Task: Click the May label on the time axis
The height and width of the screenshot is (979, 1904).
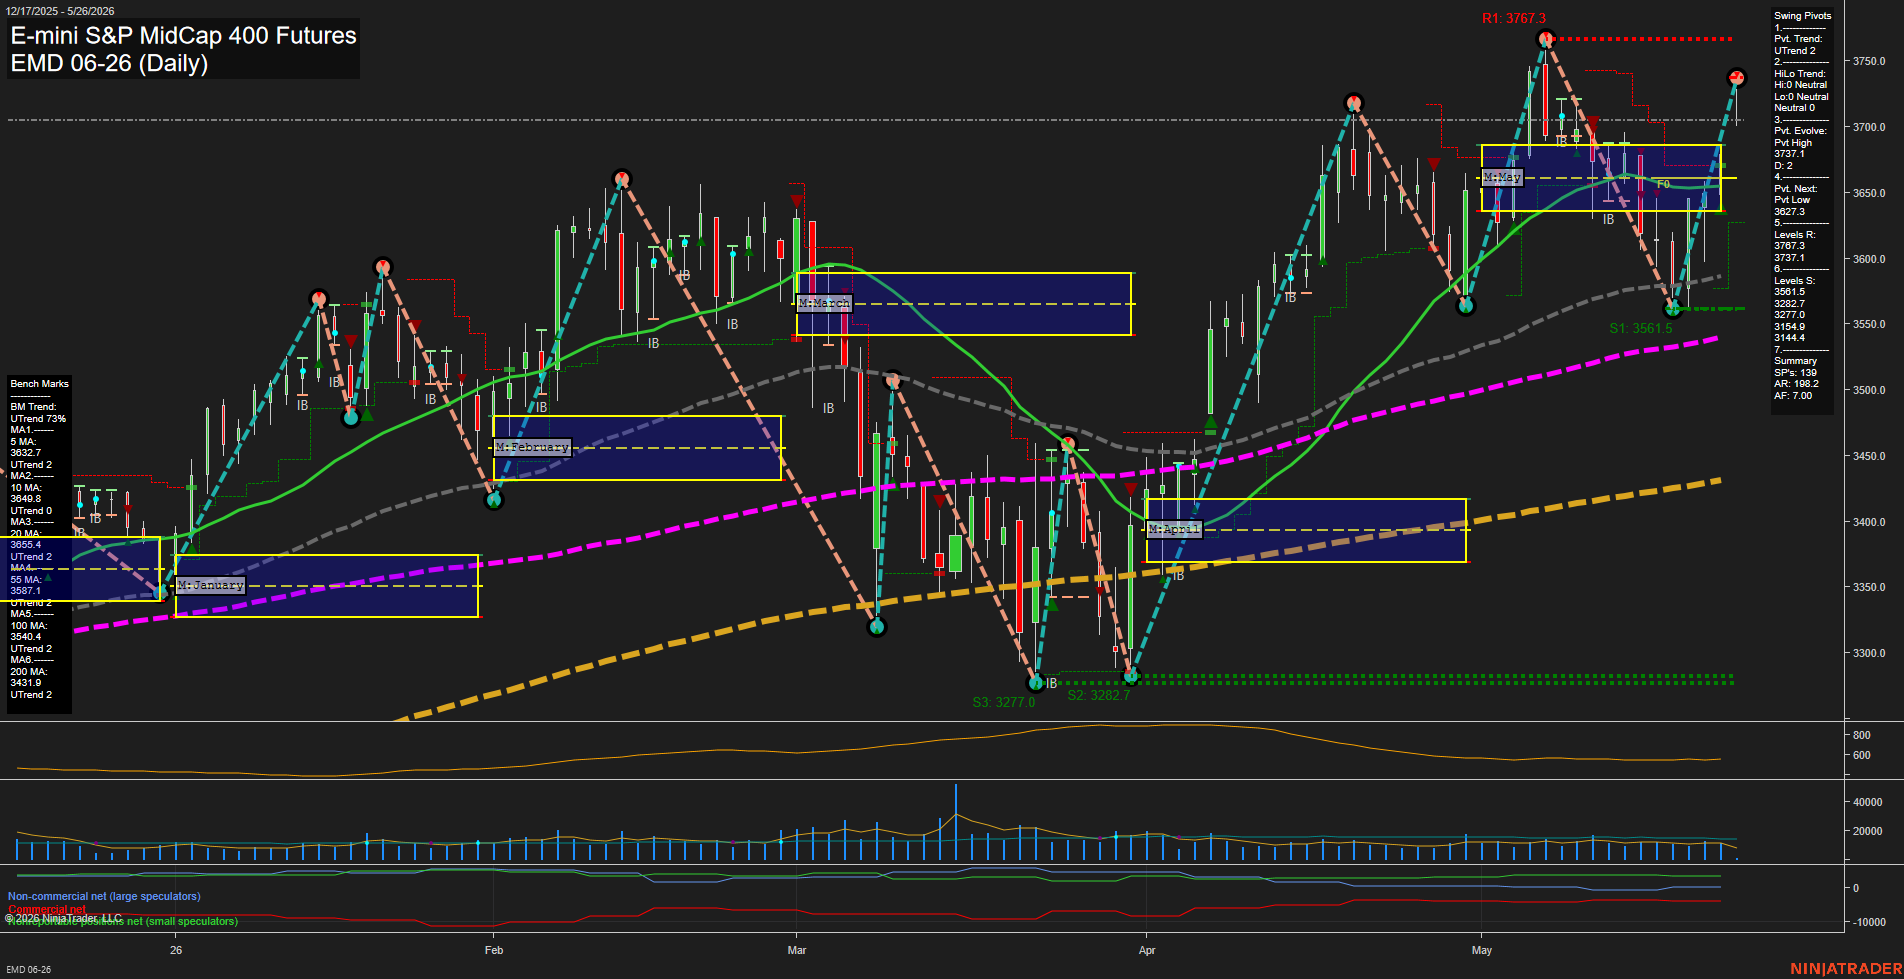Action: 1482,950
